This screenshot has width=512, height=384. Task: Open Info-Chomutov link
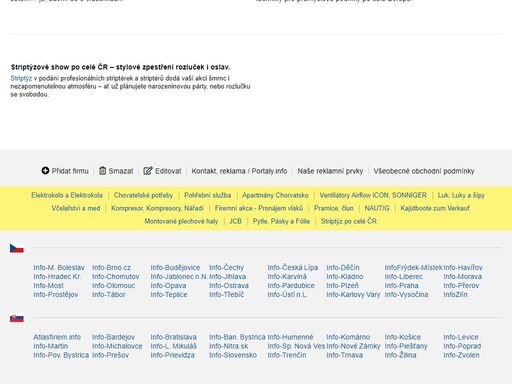click(115, 277)
